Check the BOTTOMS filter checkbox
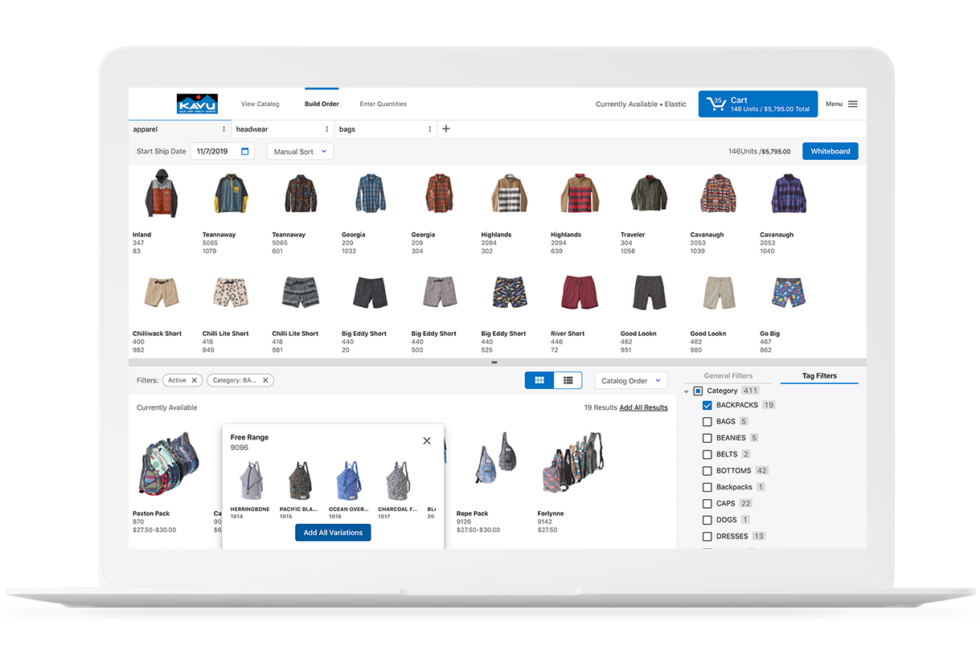The width and height of the screenshot is (980, 659). [x=705, y=470]
